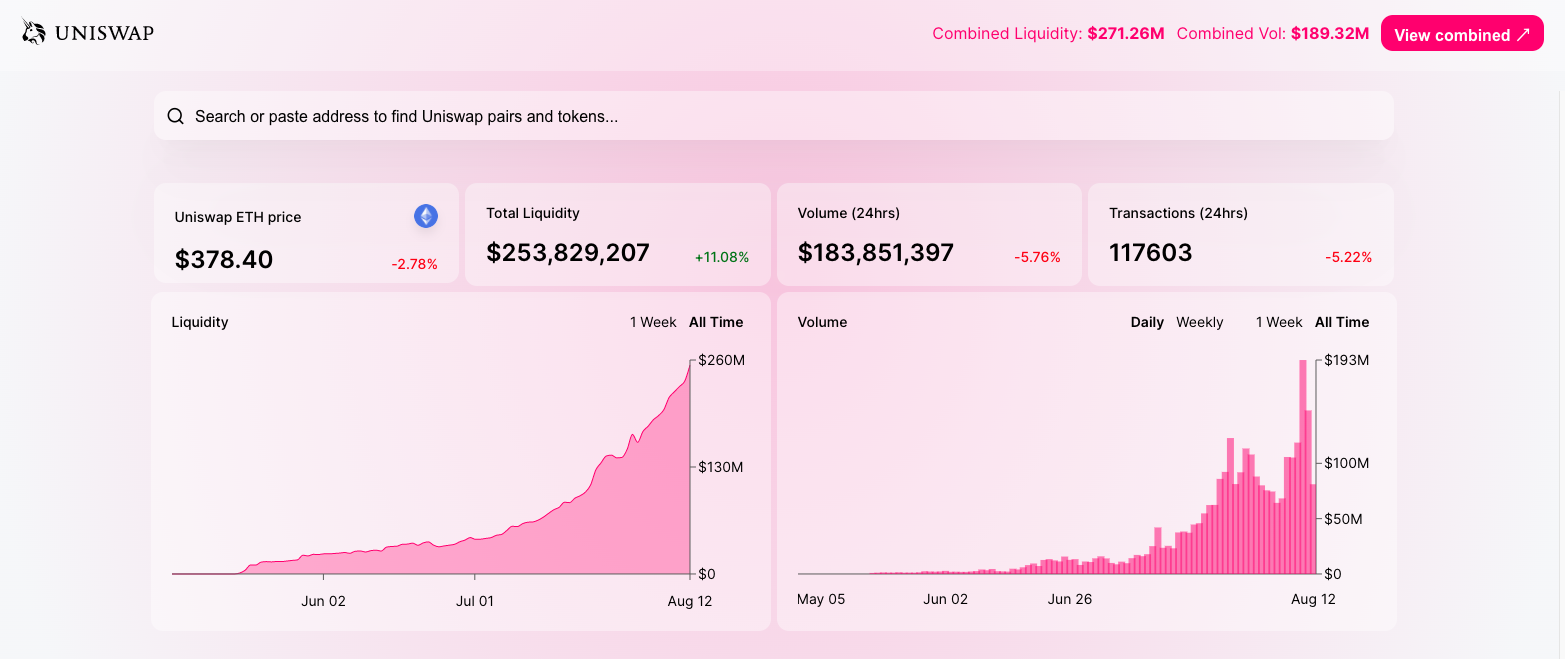Click the Combined Vol $189.32M text
Viewport: 1565px width, 659px height.
[1273, 33]
